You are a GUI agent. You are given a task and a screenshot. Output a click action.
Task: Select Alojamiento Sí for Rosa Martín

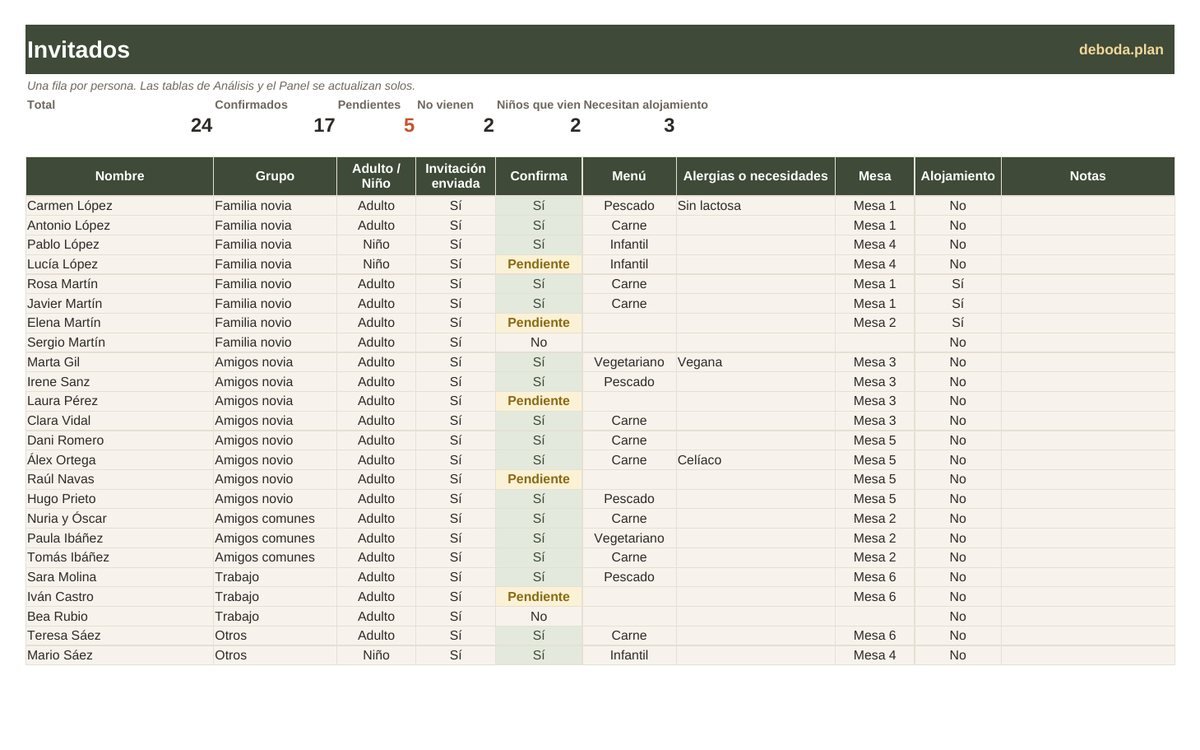coord(958,284)
